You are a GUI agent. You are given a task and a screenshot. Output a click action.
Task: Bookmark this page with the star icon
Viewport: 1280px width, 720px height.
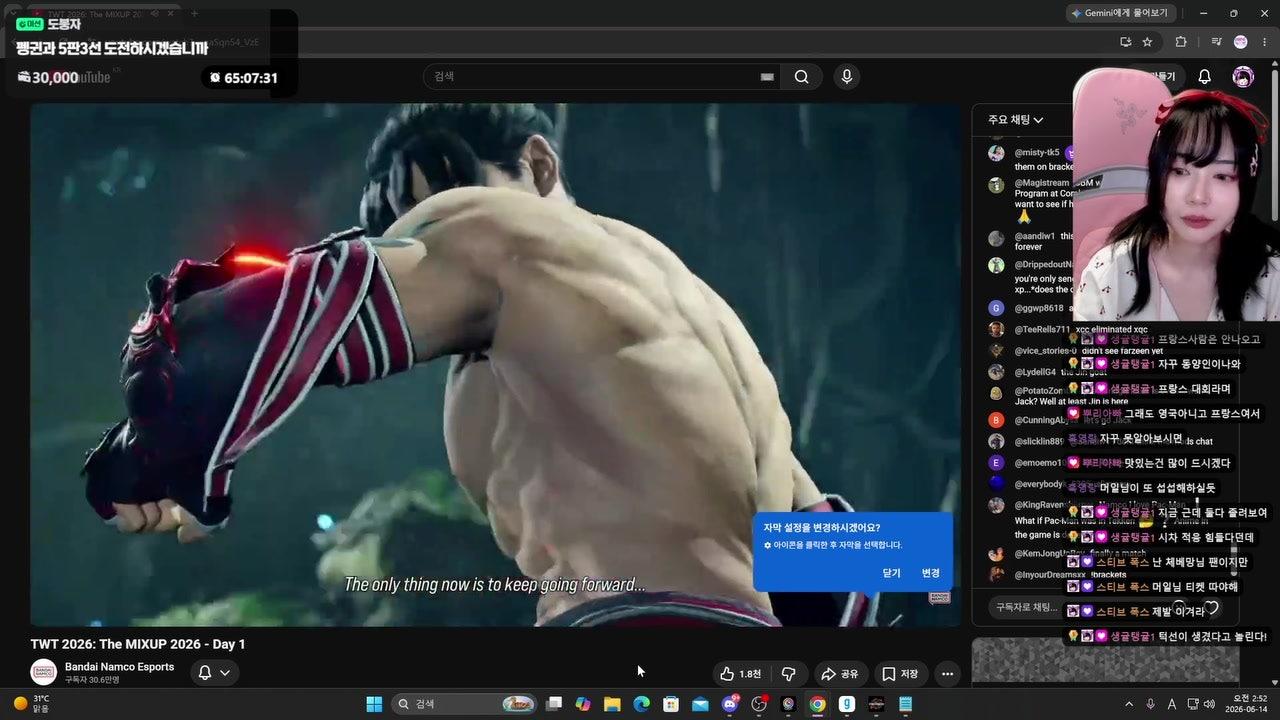[1147, 42]
